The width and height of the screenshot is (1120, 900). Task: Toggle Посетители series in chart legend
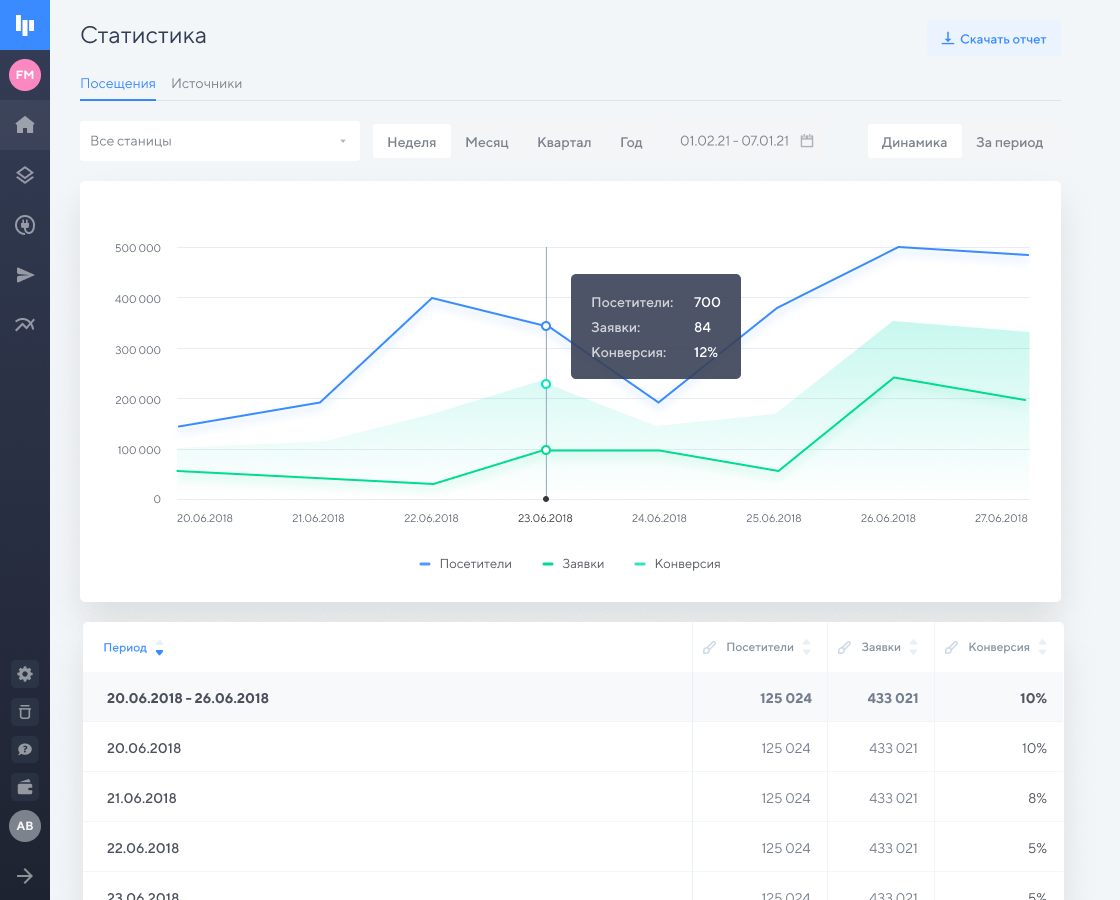tap(466, 564)
